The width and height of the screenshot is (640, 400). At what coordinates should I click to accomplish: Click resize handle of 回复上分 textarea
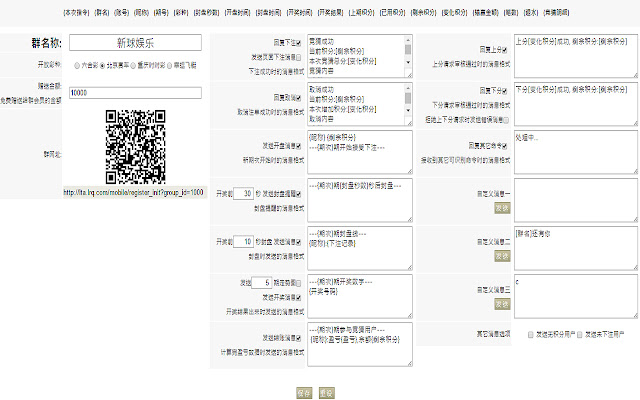coord(635,75)
